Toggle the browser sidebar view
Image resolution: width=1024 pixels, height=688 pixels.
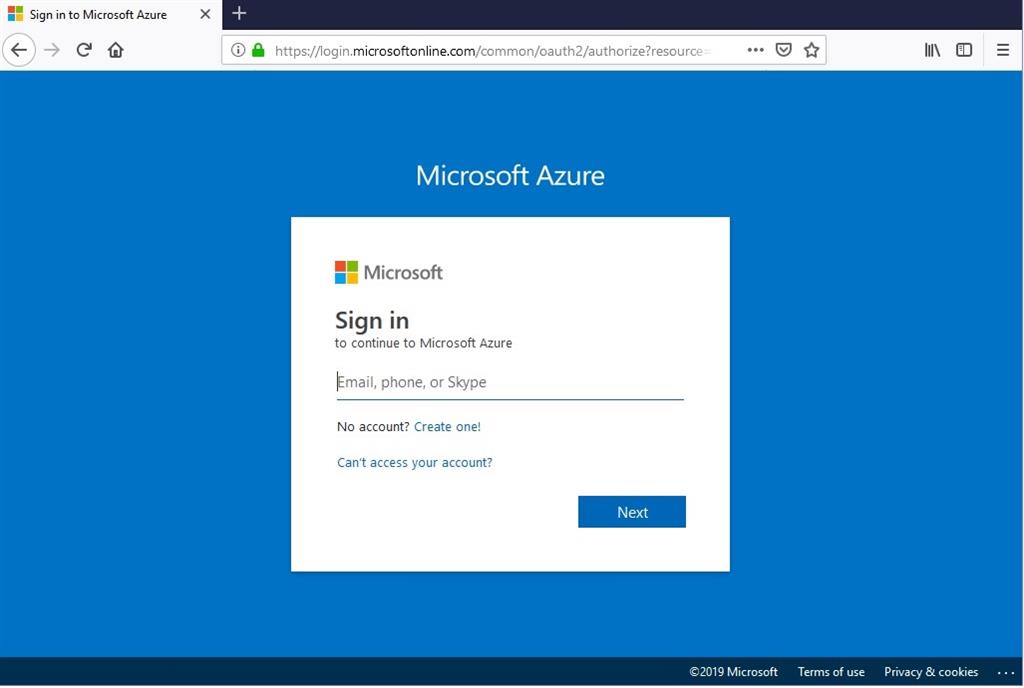(x=963, y=49)
